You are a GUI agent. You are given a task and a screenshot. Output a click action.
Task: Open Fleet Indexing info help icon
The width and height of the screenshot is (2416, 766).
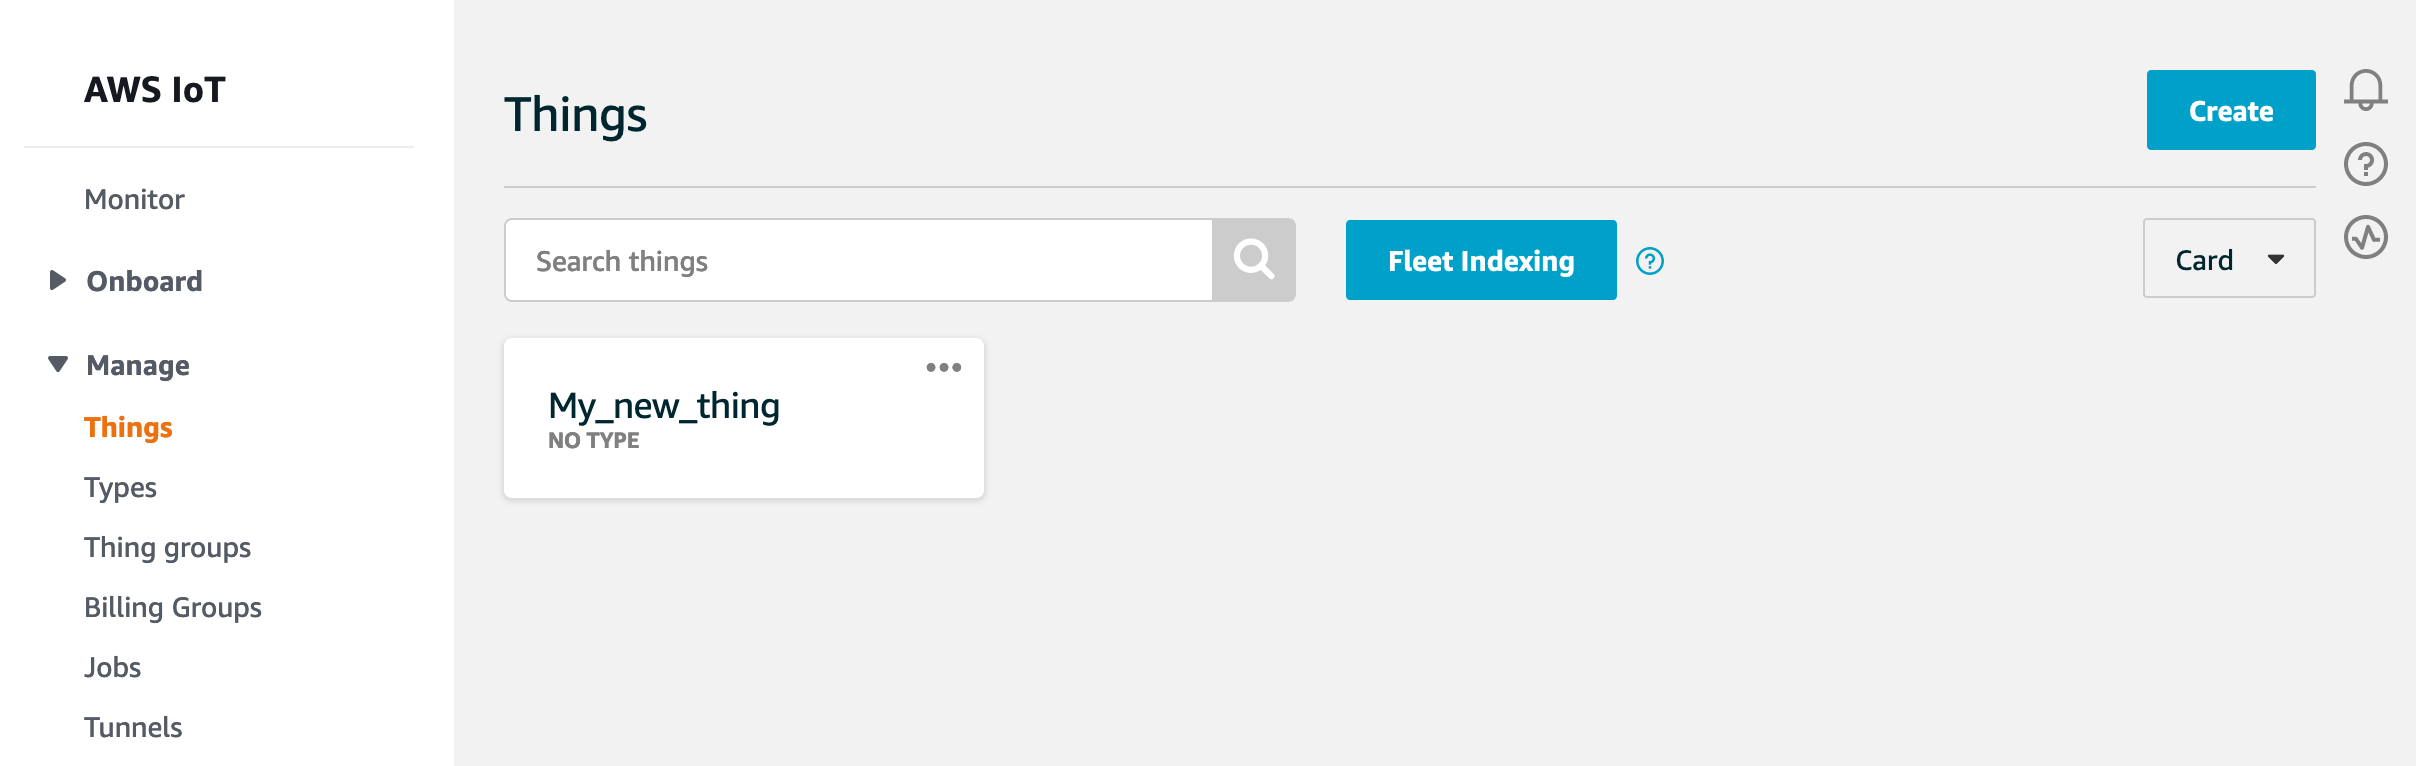(1649, 261)
